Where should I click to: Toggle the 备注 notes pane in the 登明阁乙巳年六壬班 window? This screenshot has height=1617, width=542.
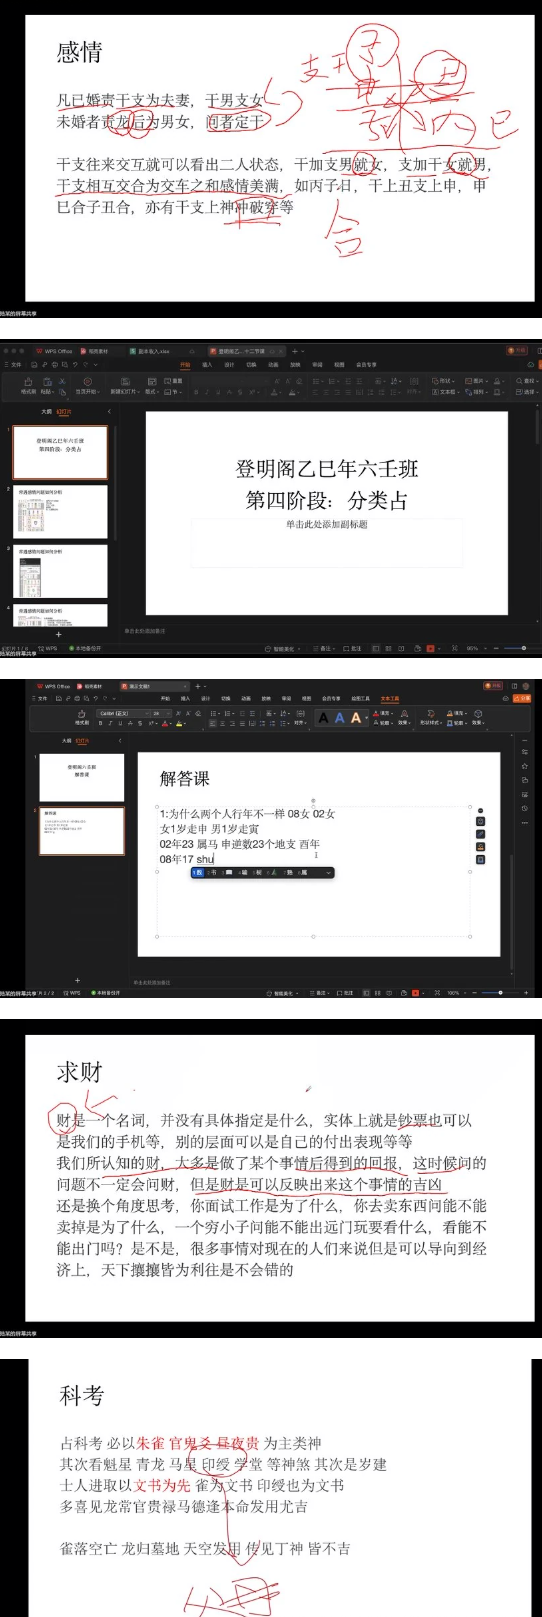[x=324, y=648]
